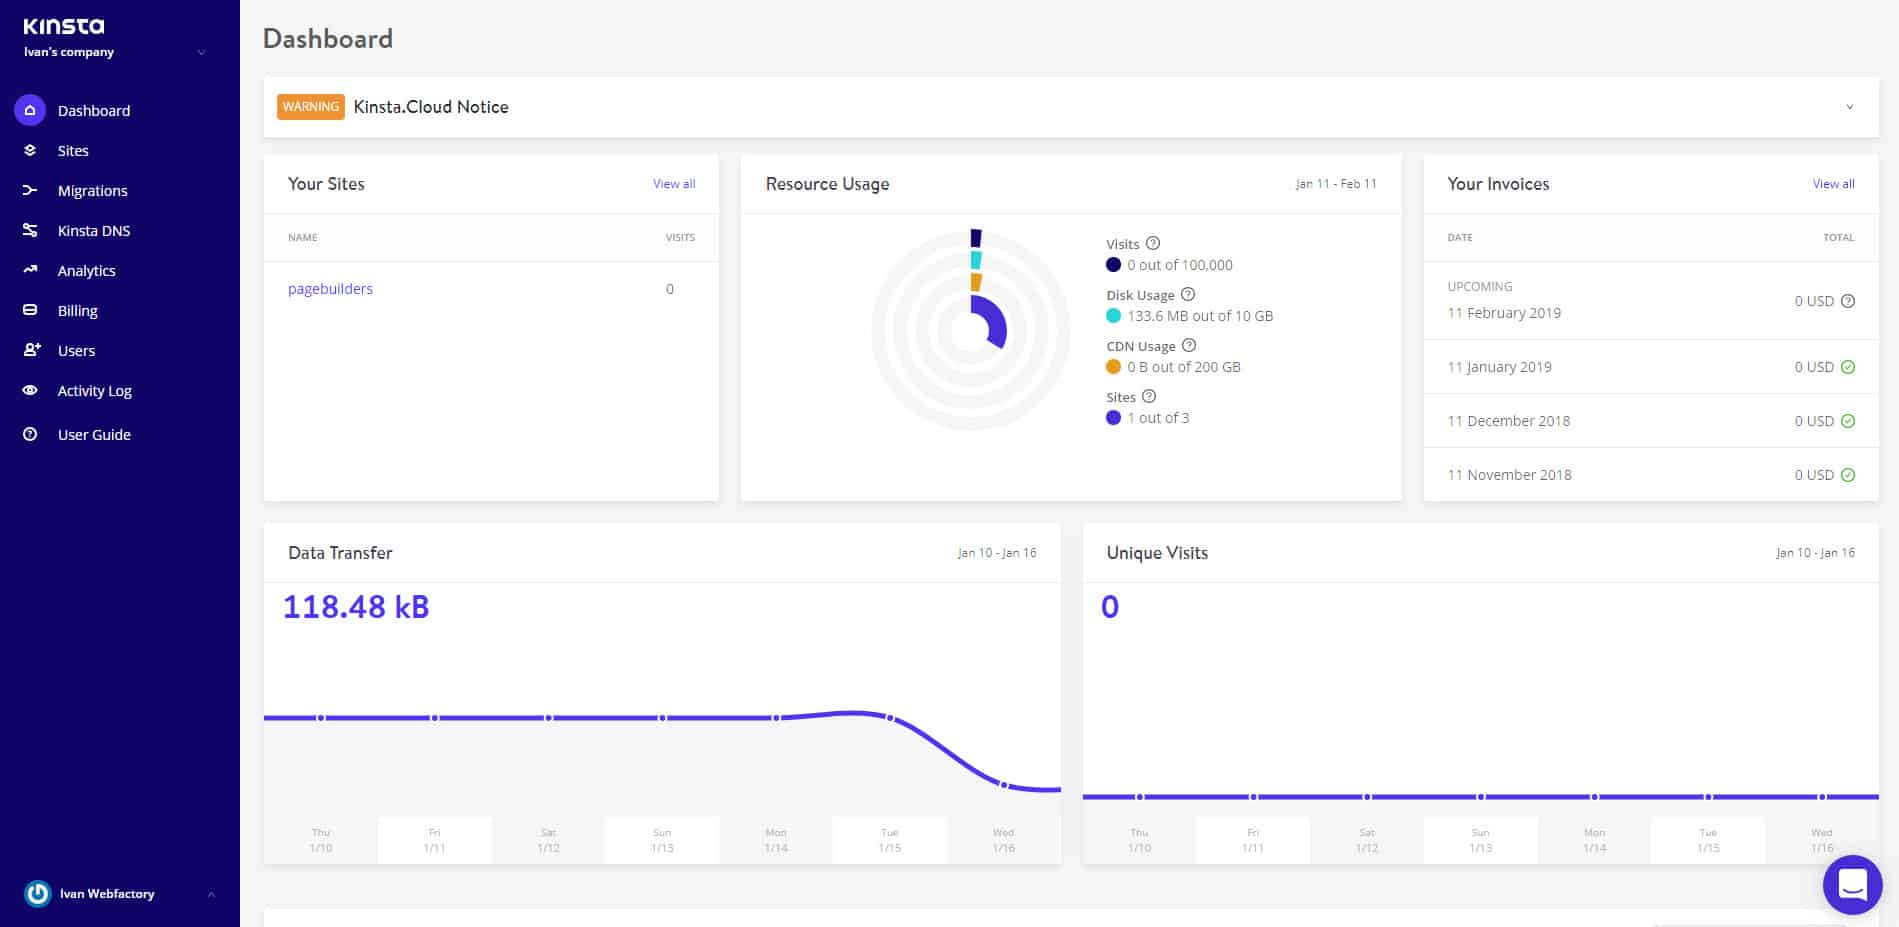
Task: Click the User Guide help icon
Action: click(x=30, y=434)
